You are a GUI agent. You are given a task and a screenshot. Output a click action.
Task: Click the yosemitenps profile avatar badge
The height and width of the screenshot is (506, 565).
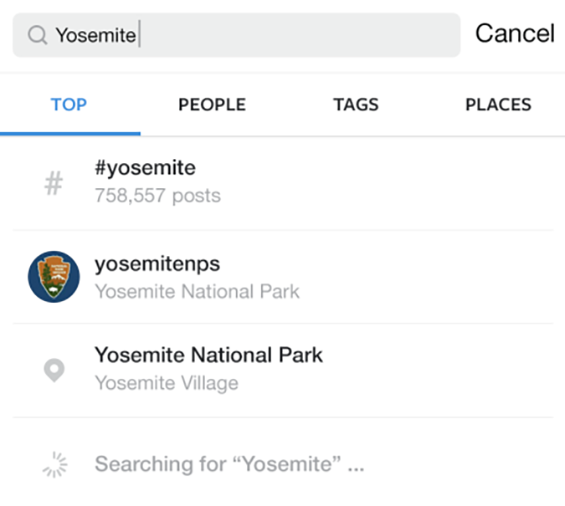(x=54, y=277)
